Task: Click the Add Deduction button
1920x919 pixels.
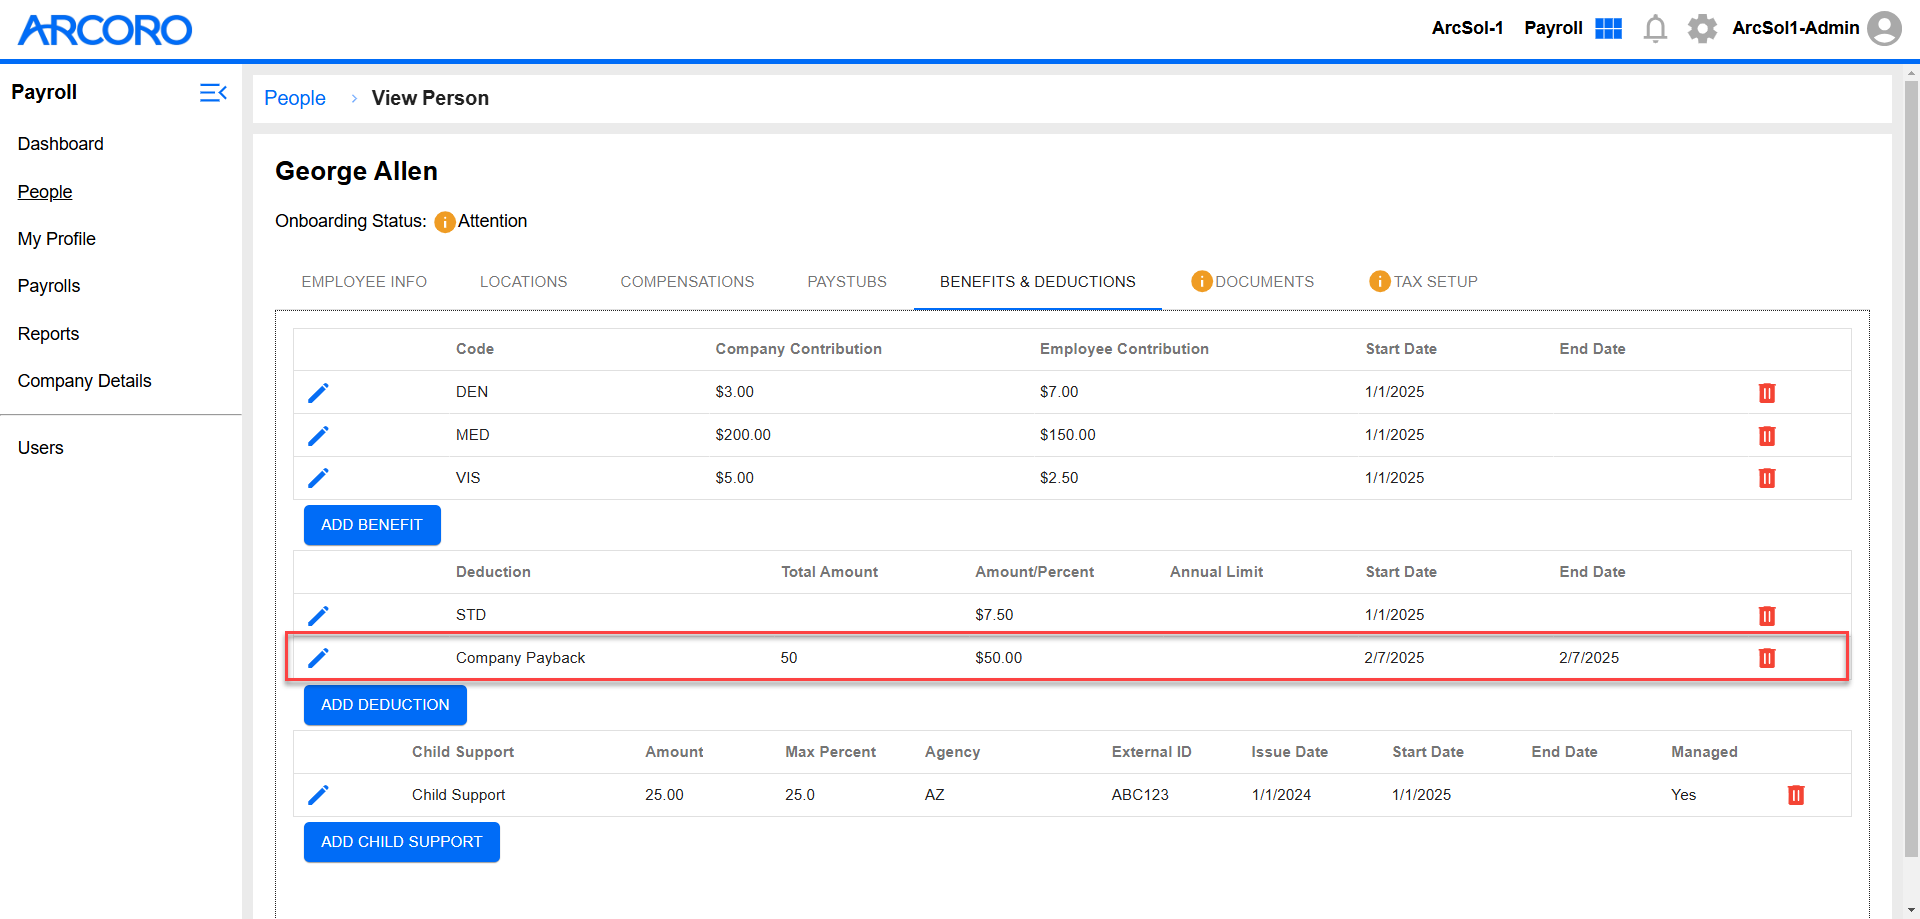Action: [385, 705]
